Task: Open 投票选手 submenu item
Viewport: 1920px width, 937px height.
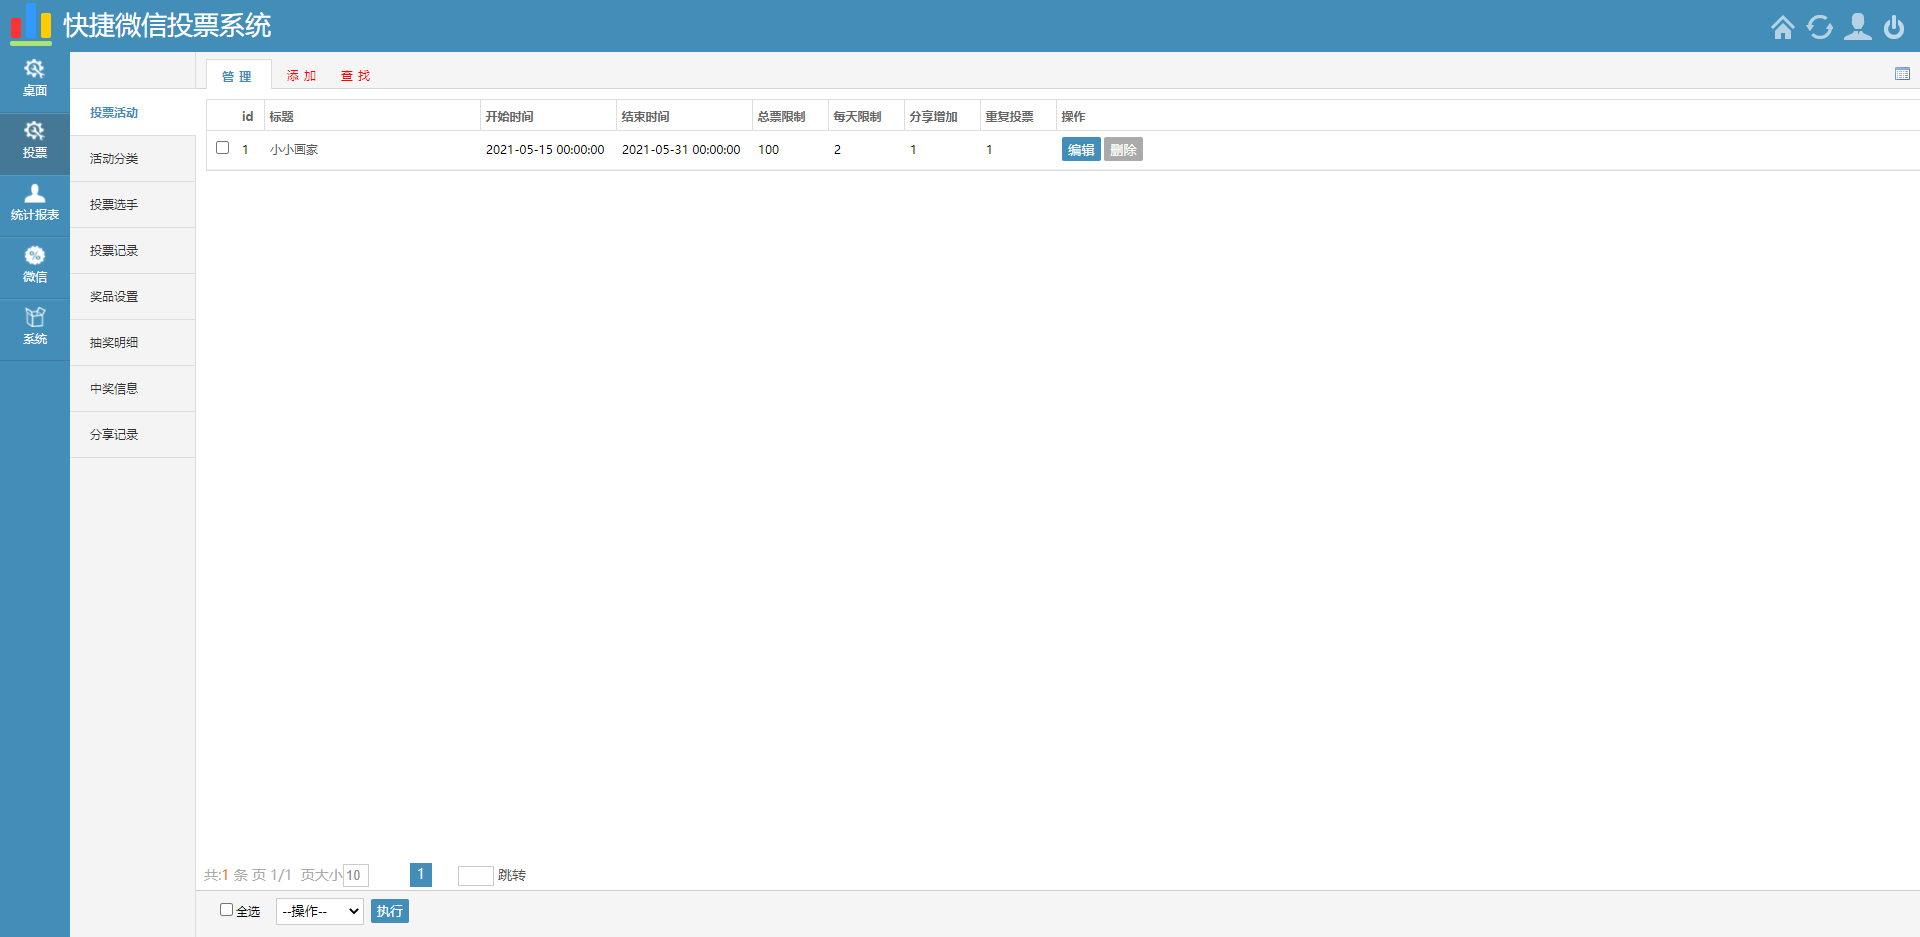Action: (133, 205)
